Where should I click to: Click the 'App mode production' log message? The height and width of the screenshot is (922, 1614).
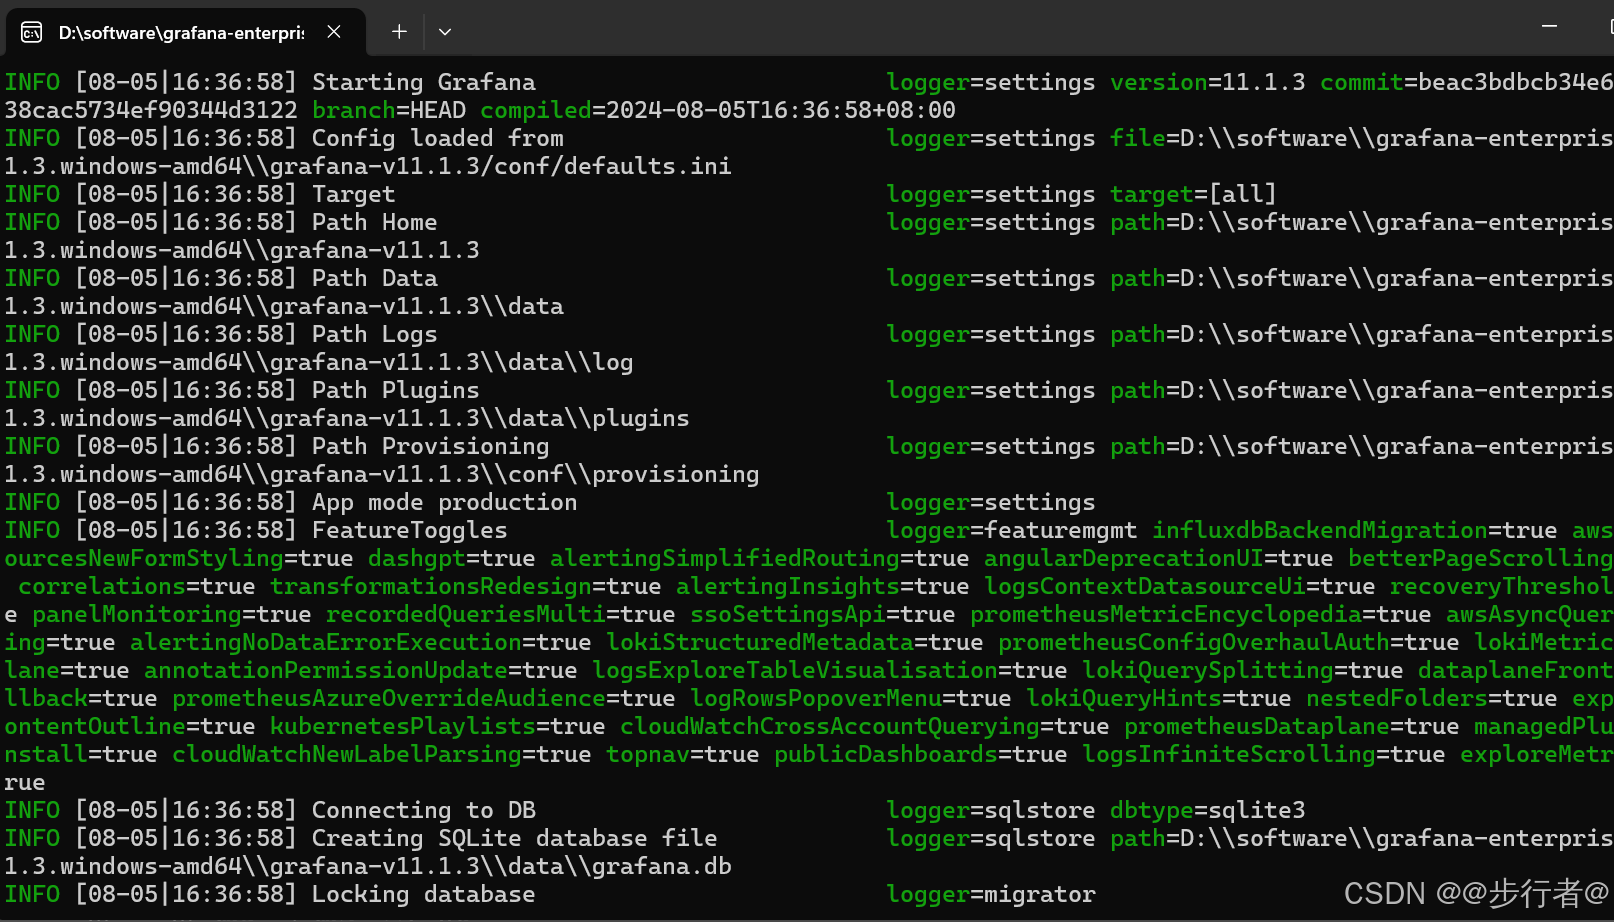click(x=445, y=502)
